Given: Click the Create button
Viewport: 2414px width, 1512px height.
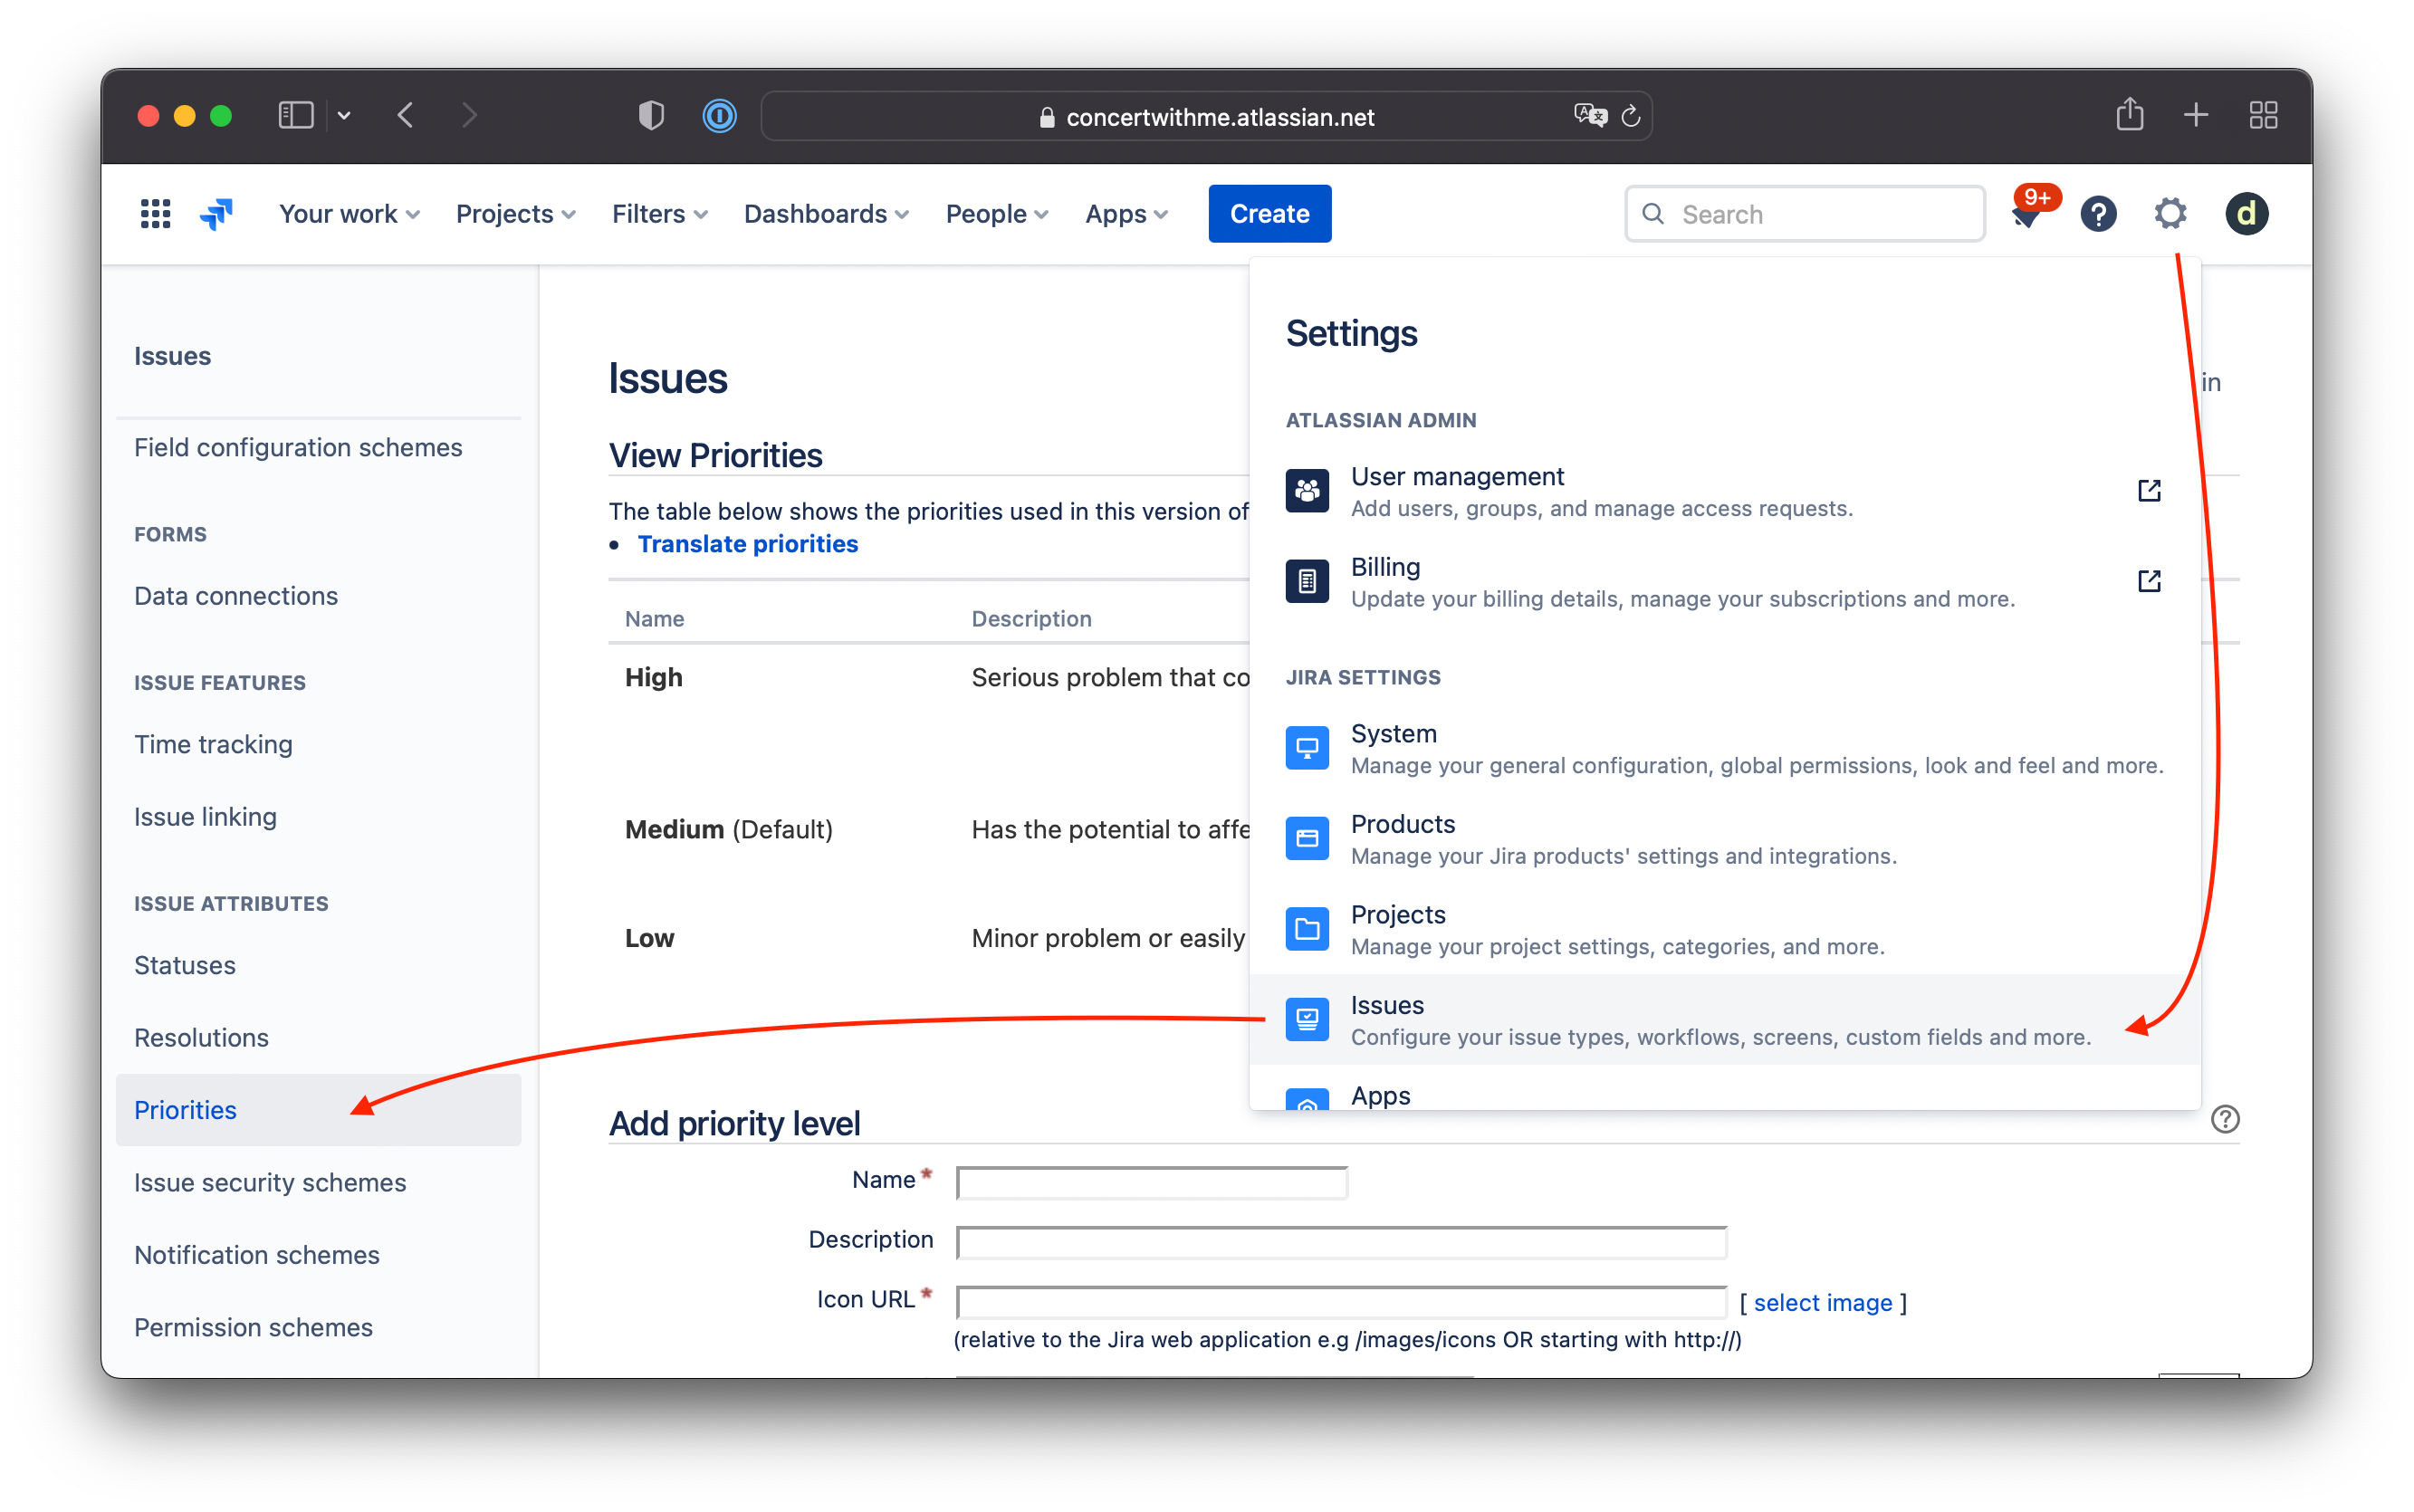Looking at the screenshot, I should pos(1268,213).
